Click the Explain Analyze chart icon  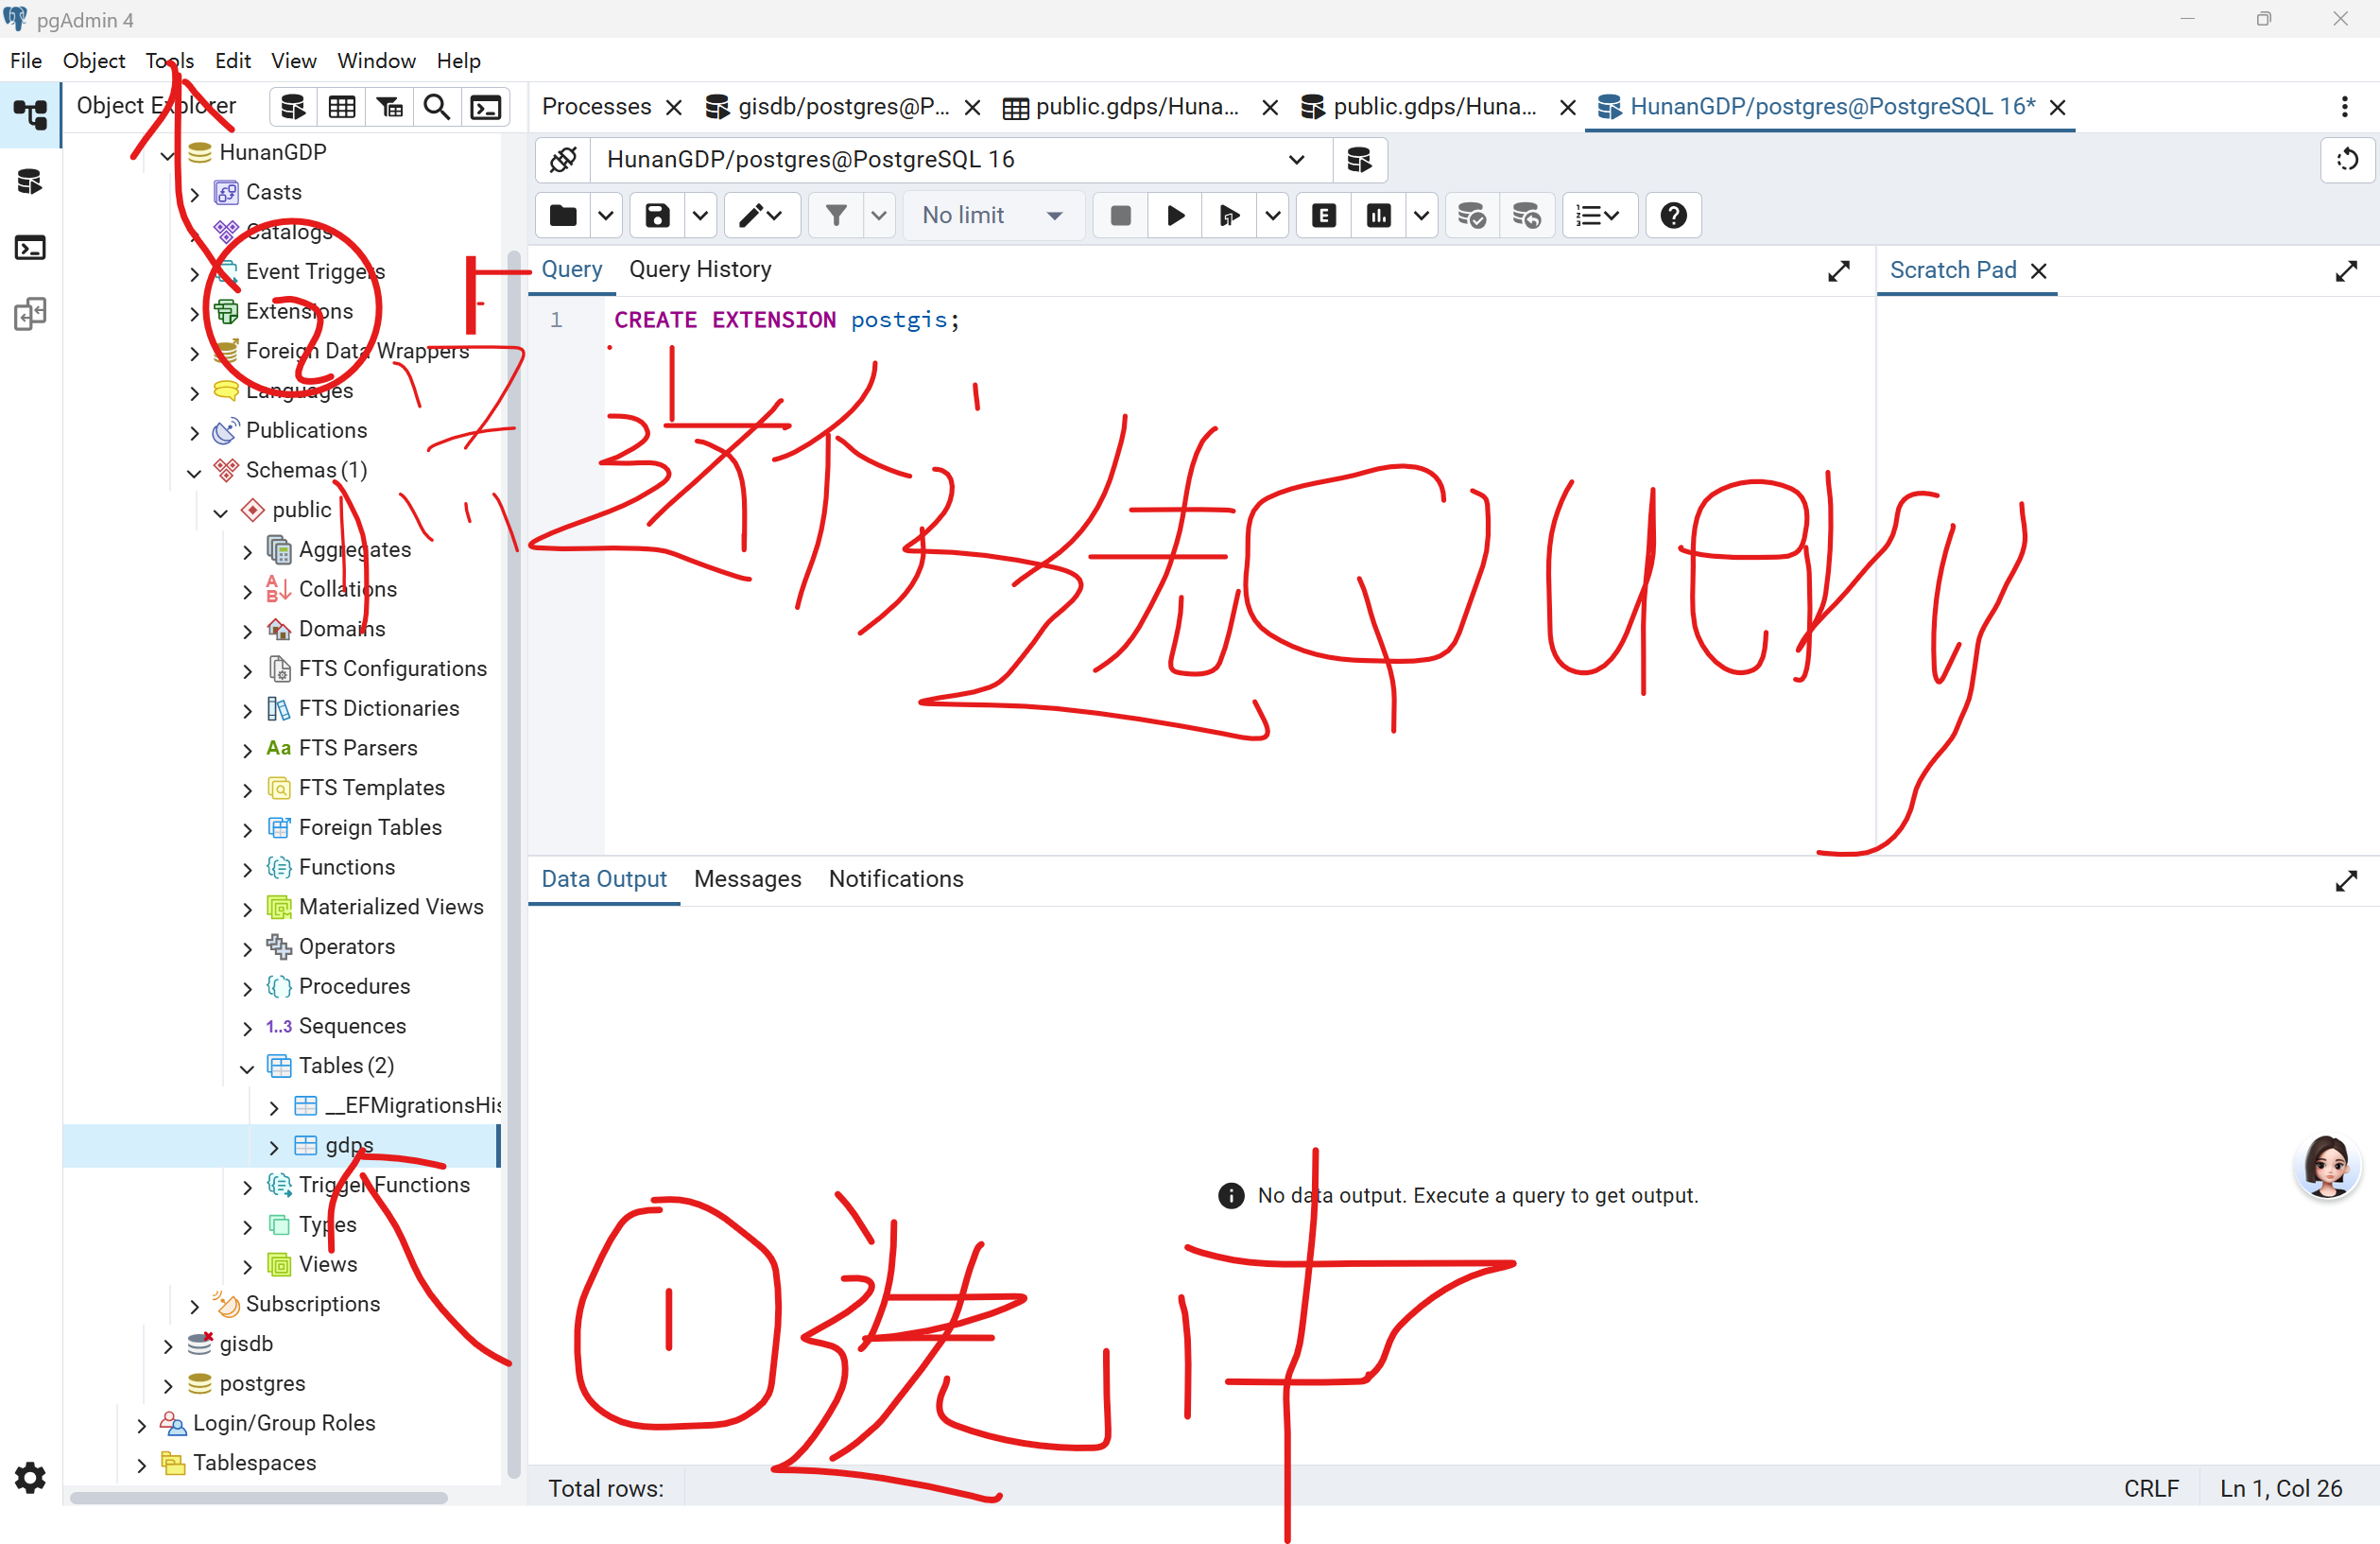click(x=1378, y=215)
